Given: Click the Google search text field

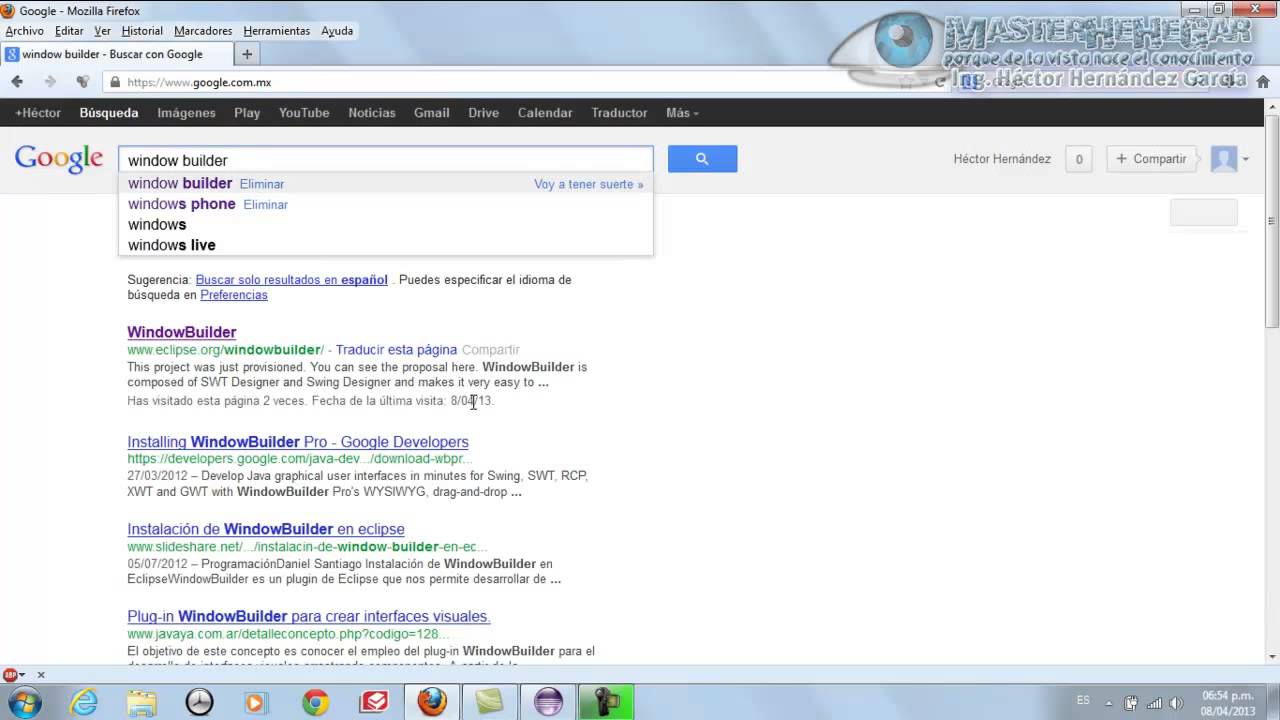Looking at the screenshot, I should (386, 160).
